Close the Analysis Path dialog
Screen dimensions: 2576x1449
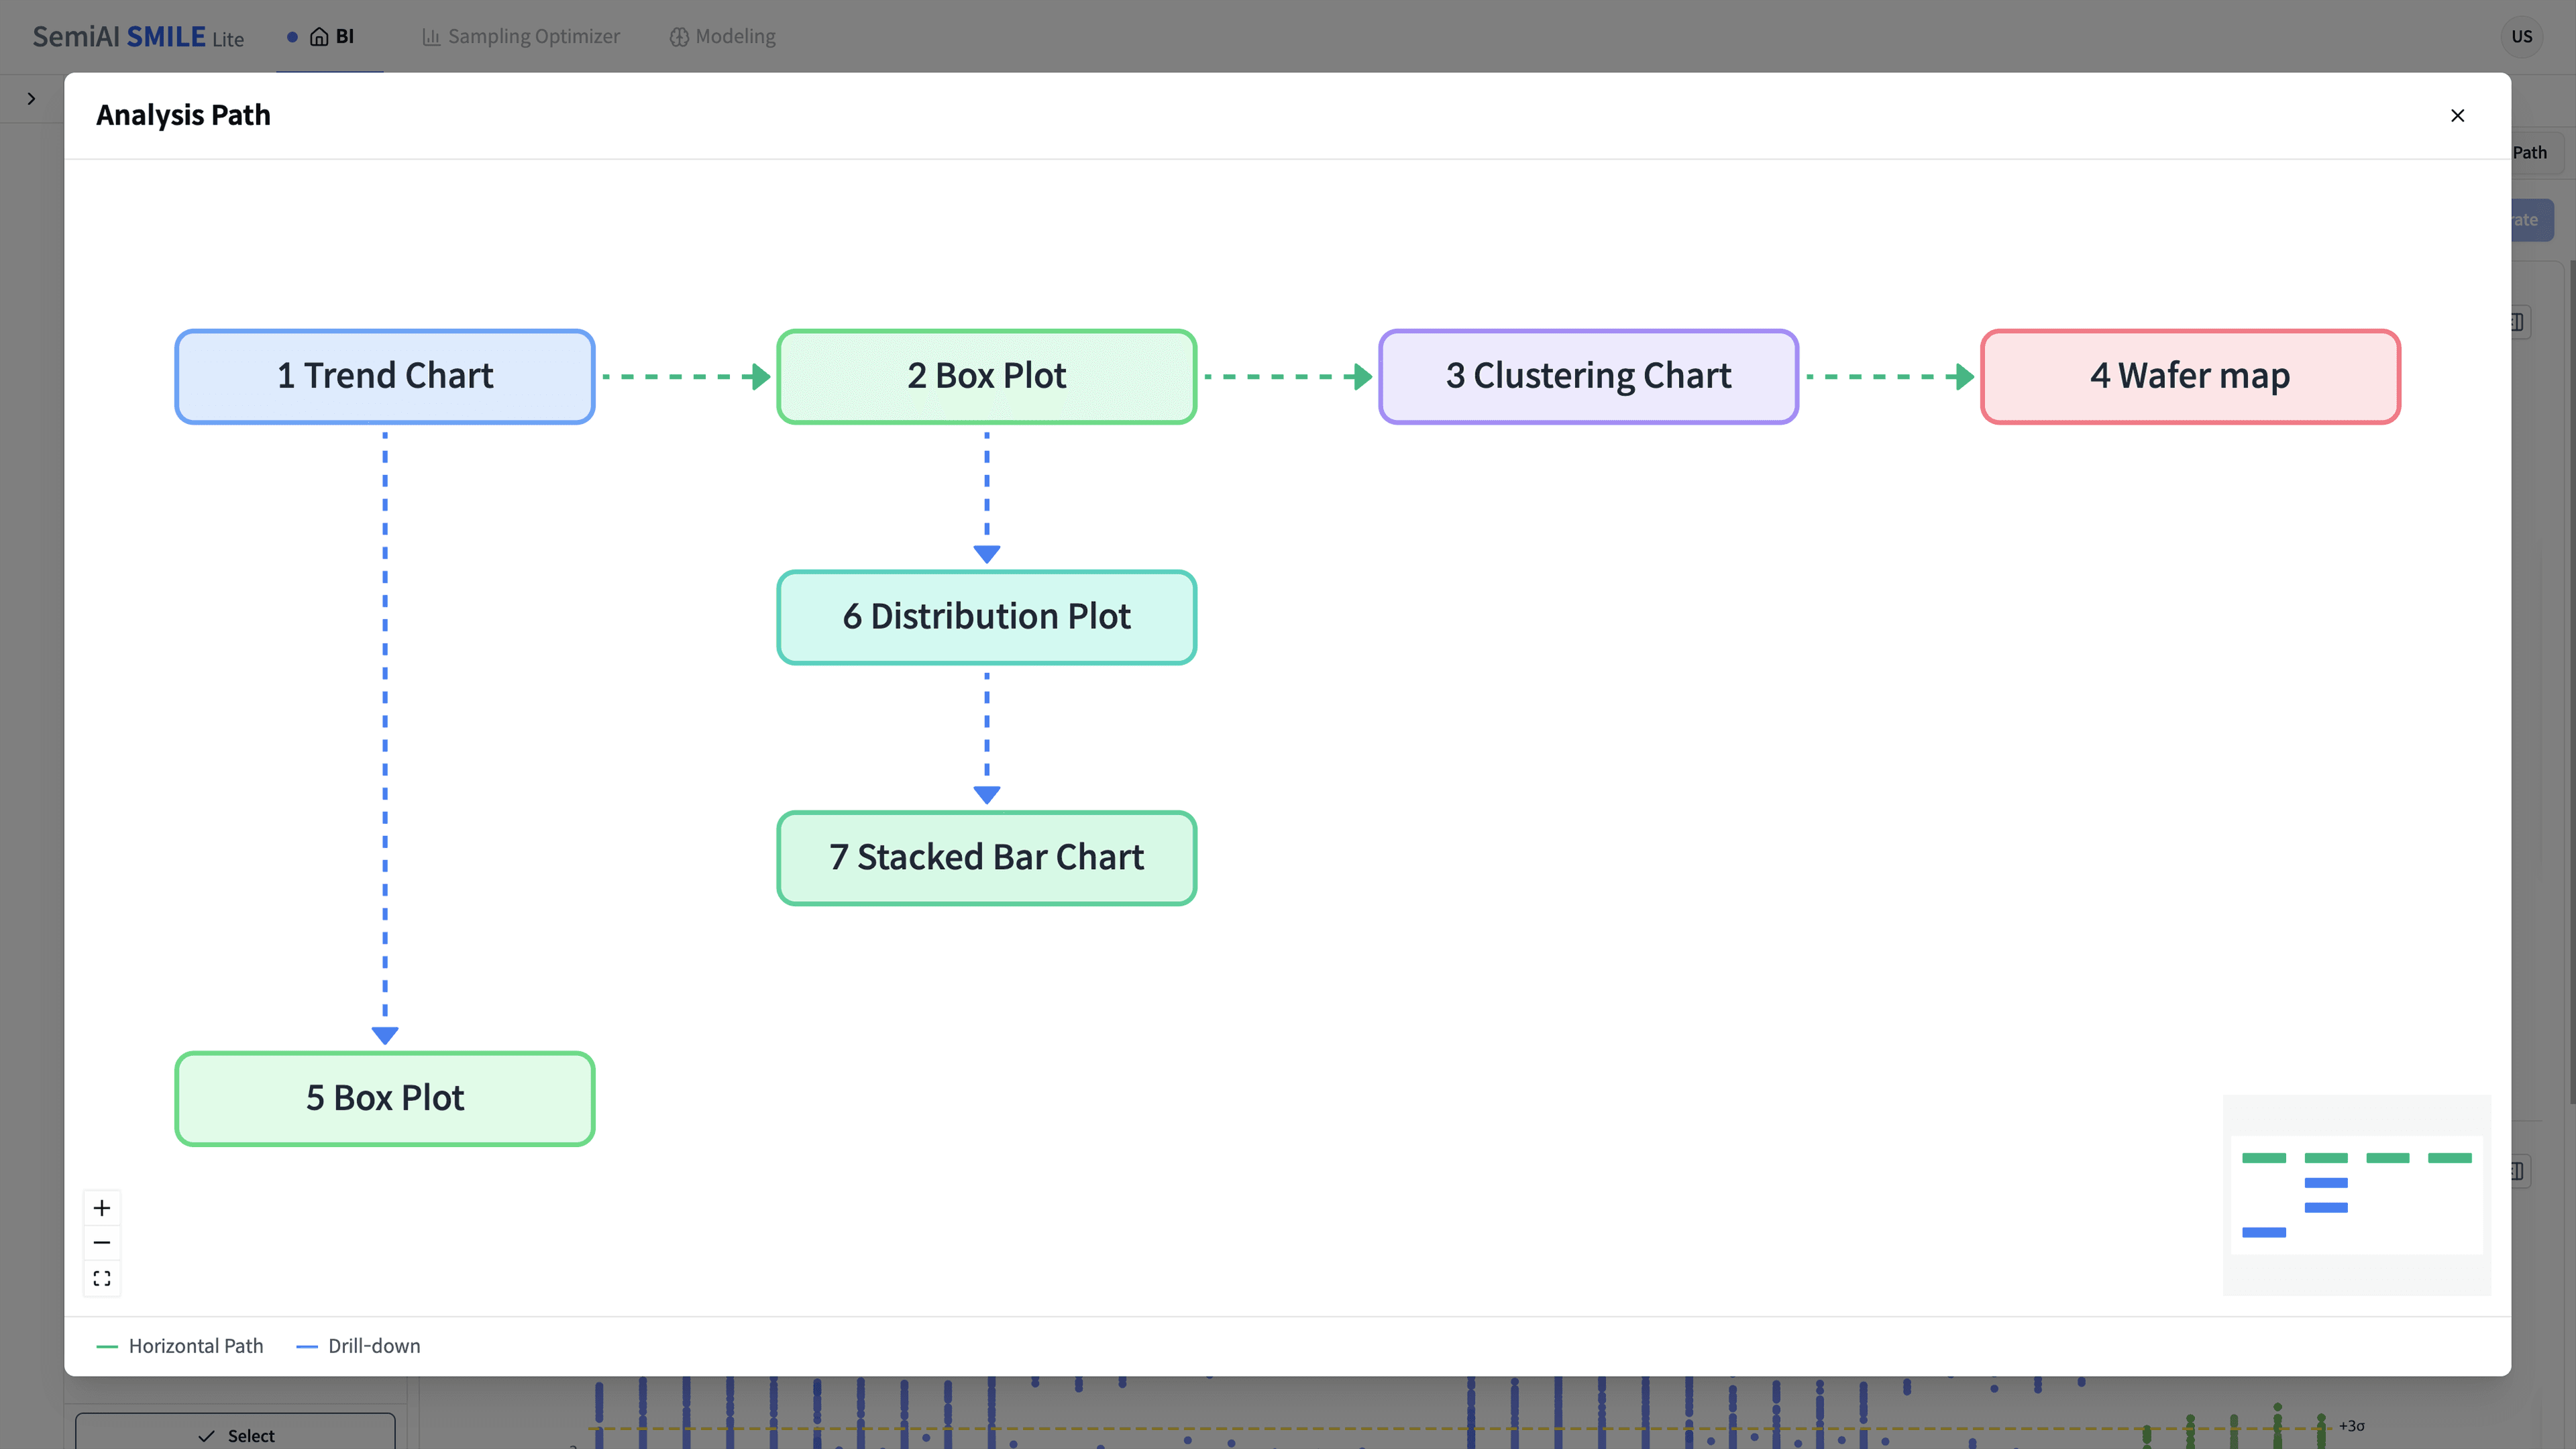2457,116
